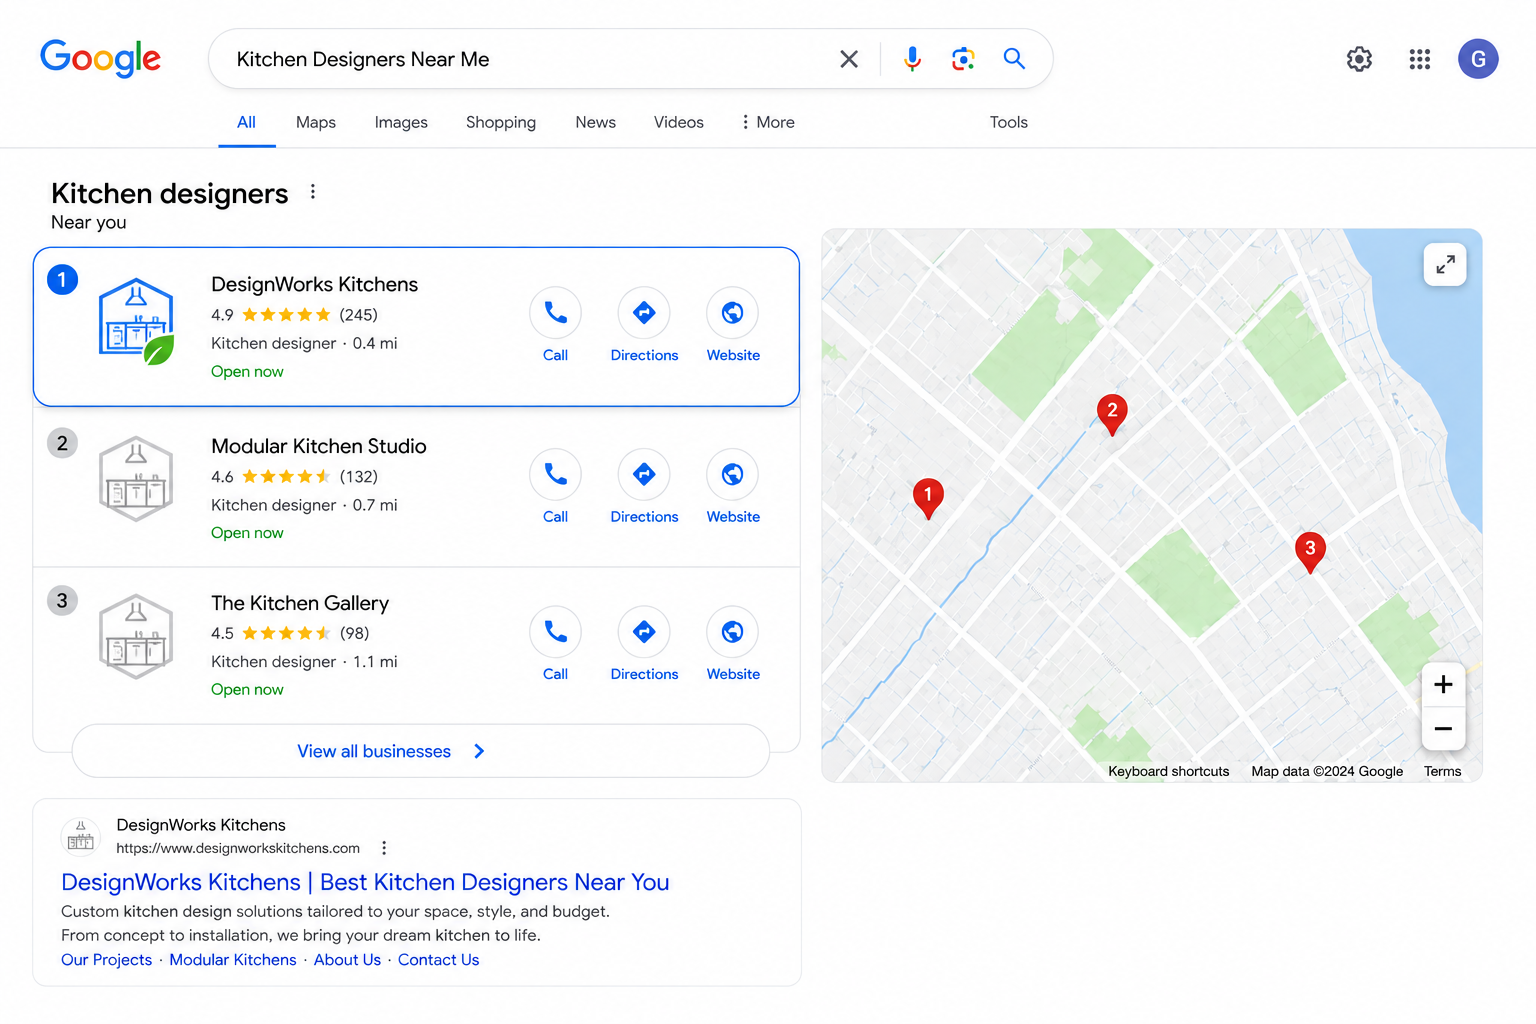The width and height of the screenshot is (1536, 1024).
Task: Open the Modular Kitchen Studio listing title
Action: (318, 446)
